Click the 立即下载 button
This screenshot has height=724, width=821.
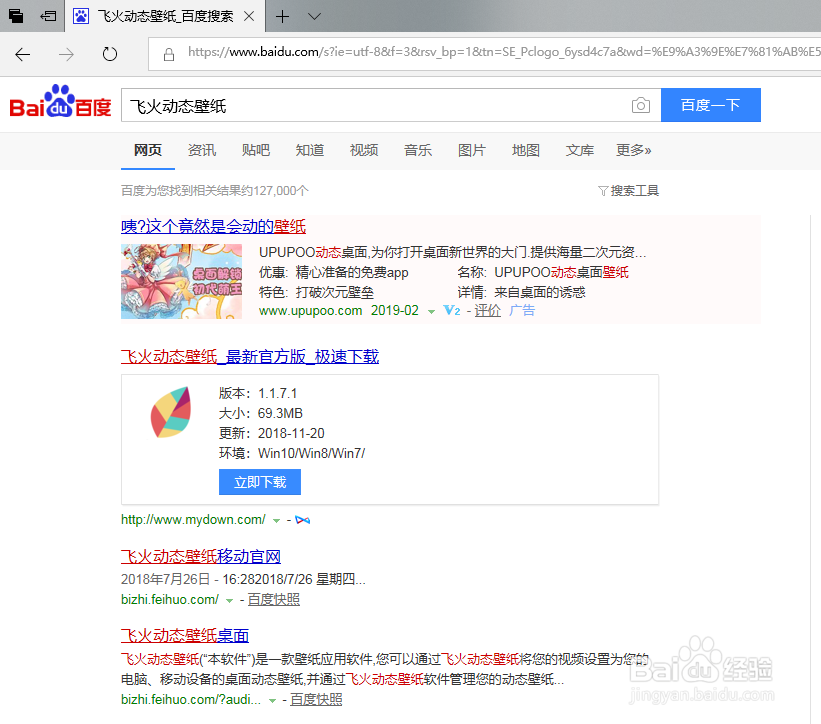point(260,482)
